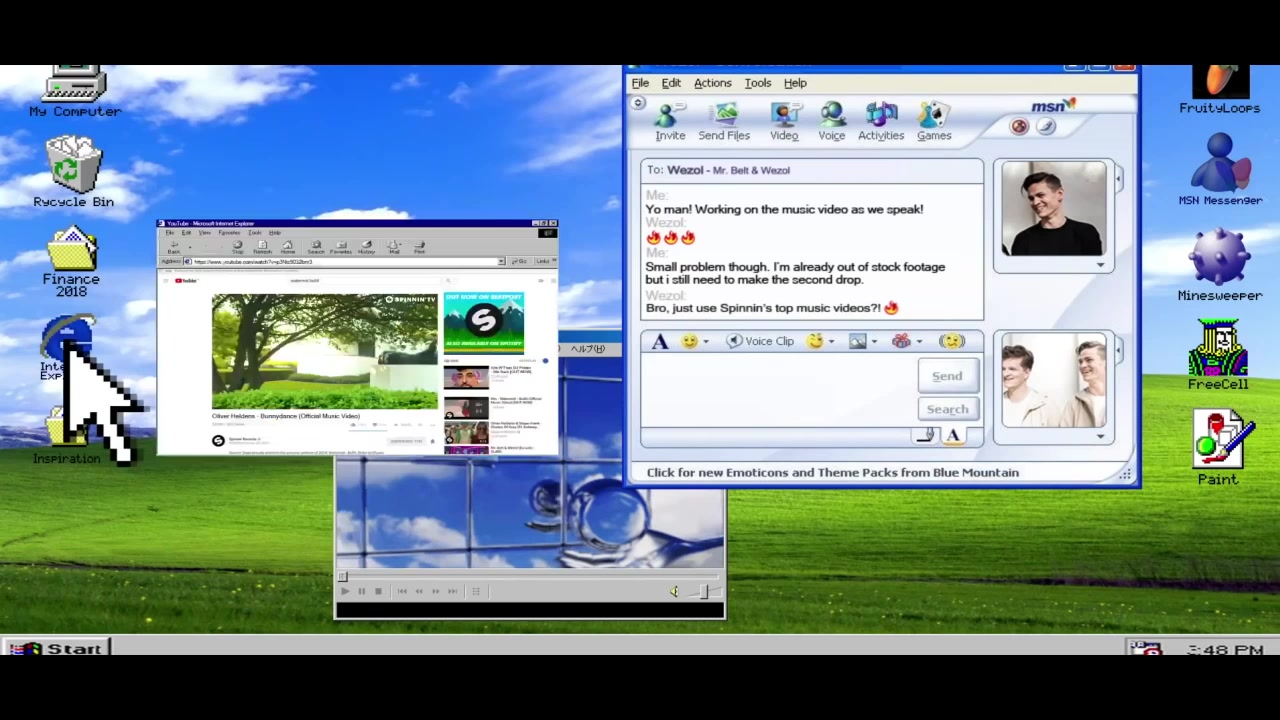Open the Finance 2018 folder

(x=71, y=262)
